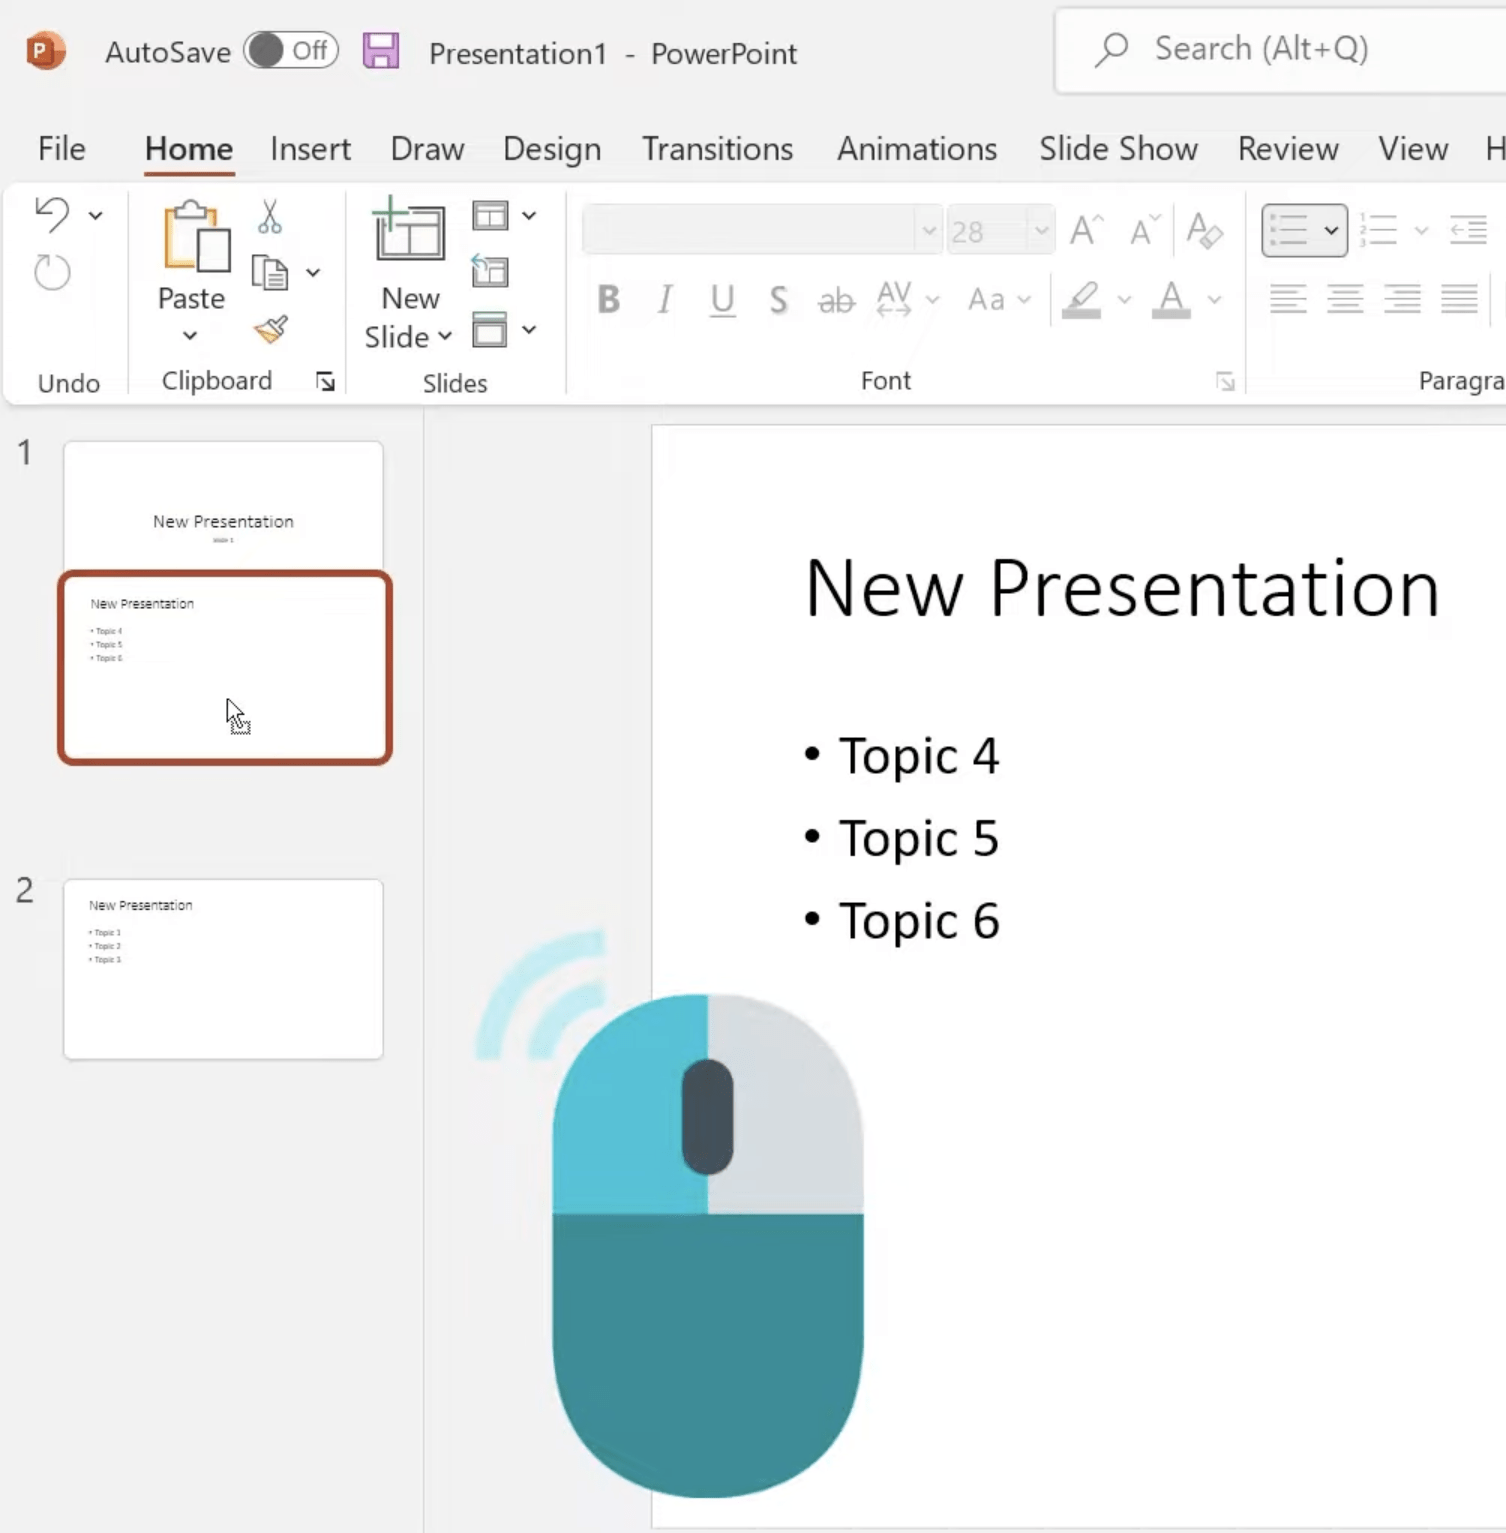The width and height of the screenshot is (1506, 1533).
Task: Click the New Slide icon
Action: click(x=409, y=230)
